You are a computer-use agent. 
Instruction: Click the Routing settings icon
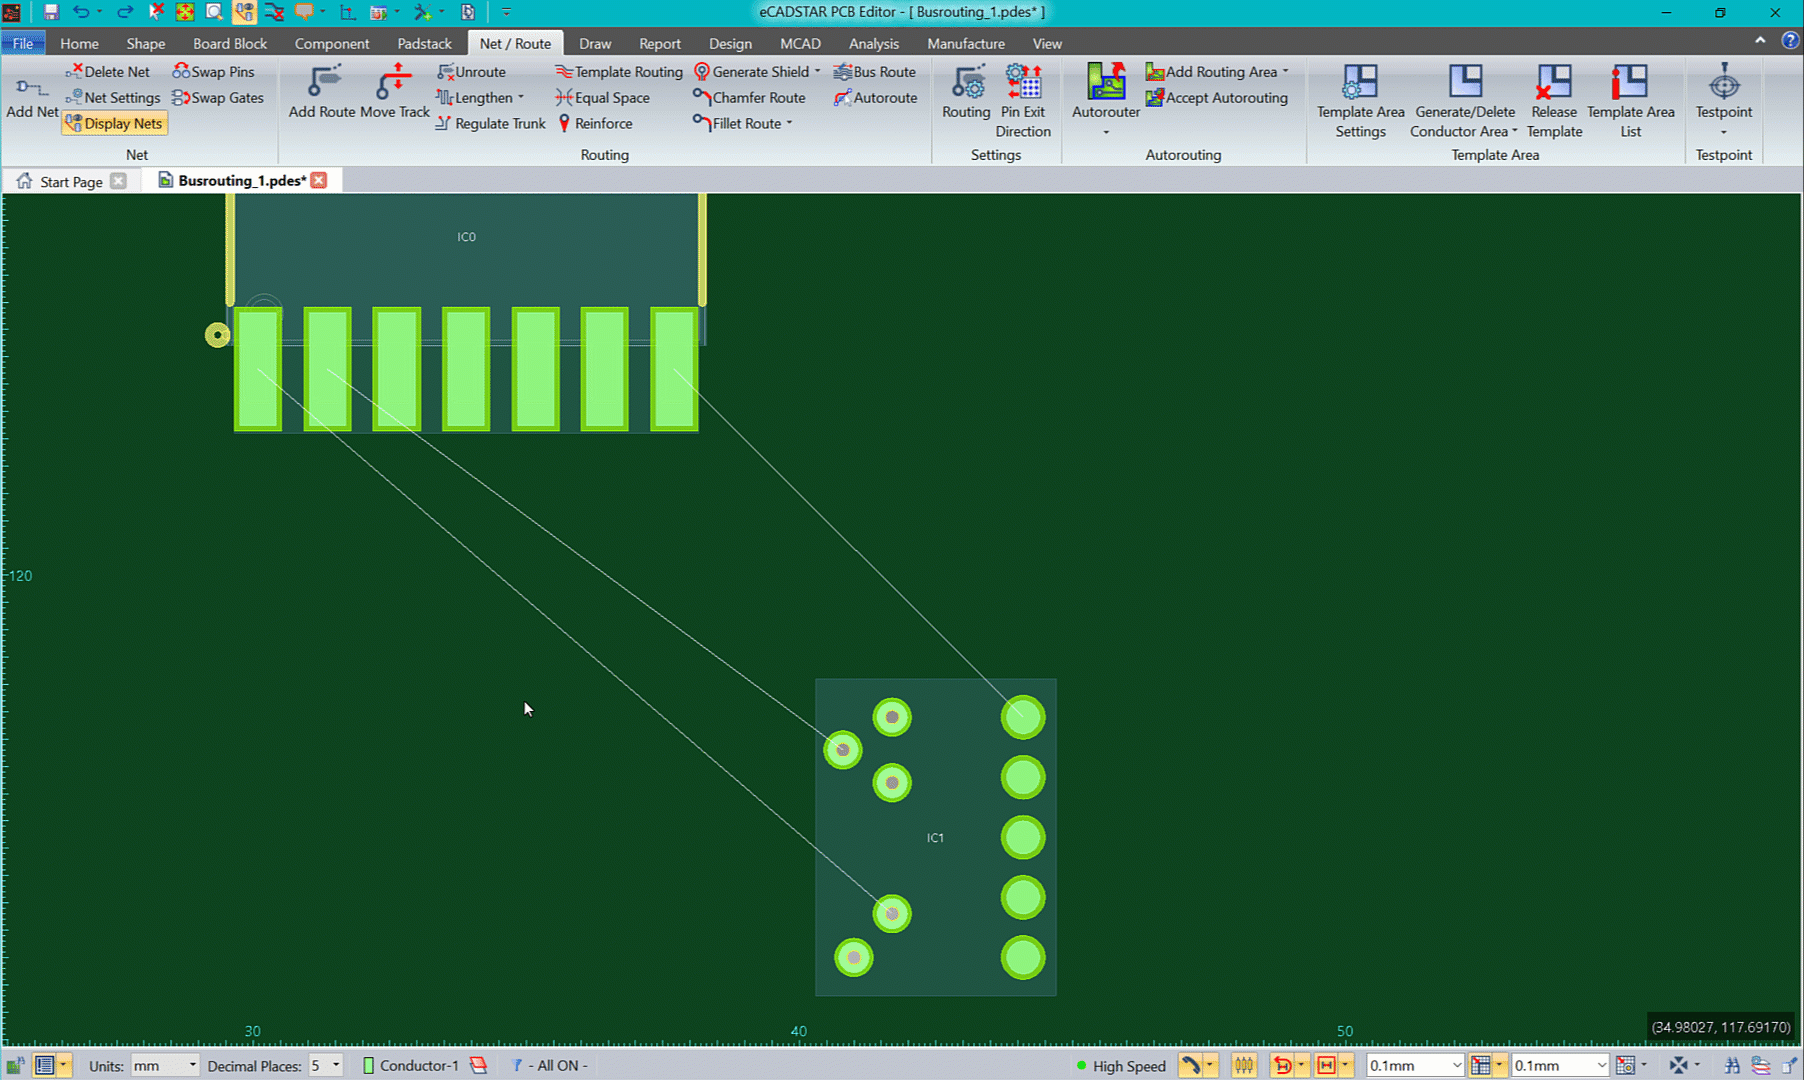(x=966, y=82)
